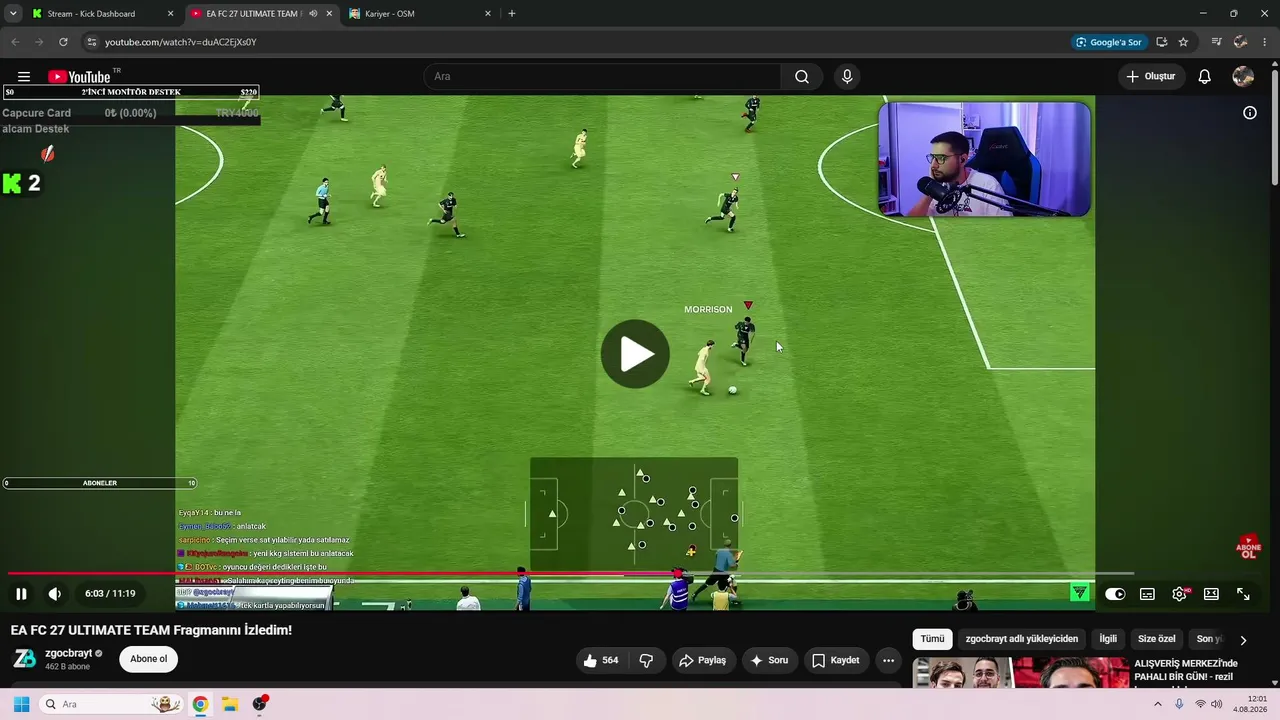The width and height of the screenshot is (1280, 720).
Task: Click the Paylaş share button
Action: (x=702, y=660)
